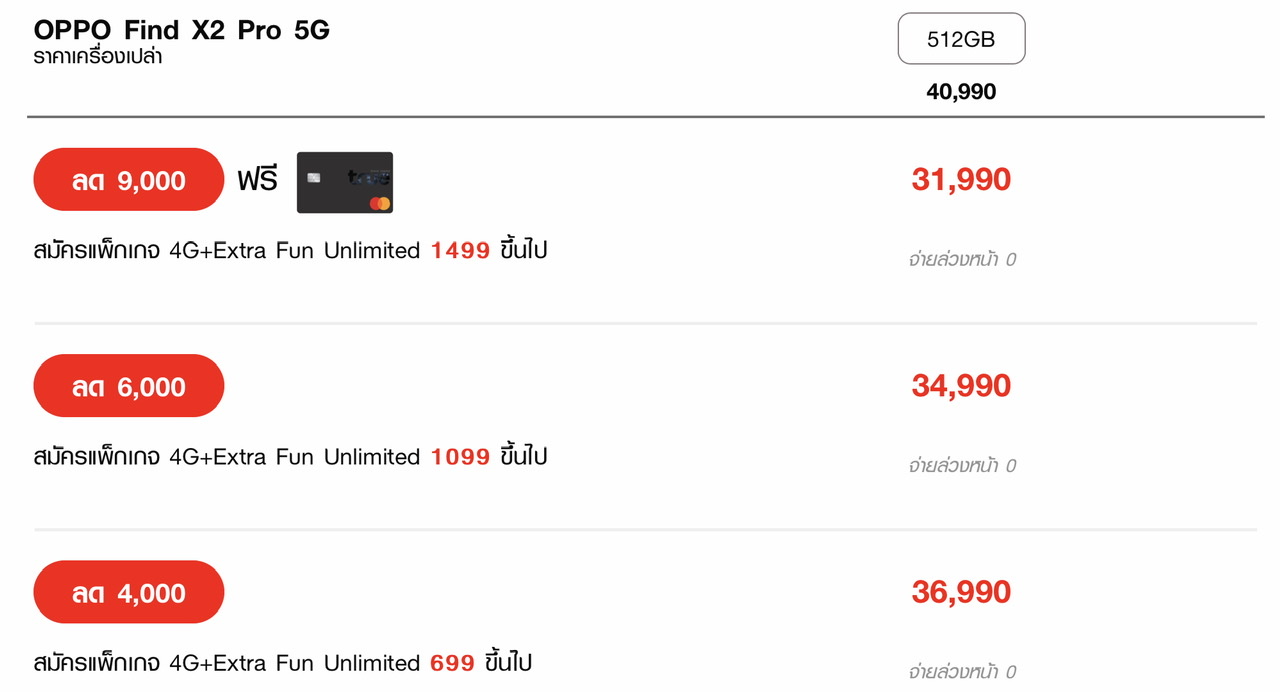Open the free Mastercard card image
Viewport: 1280px width, 692px height.
[345, 182]
